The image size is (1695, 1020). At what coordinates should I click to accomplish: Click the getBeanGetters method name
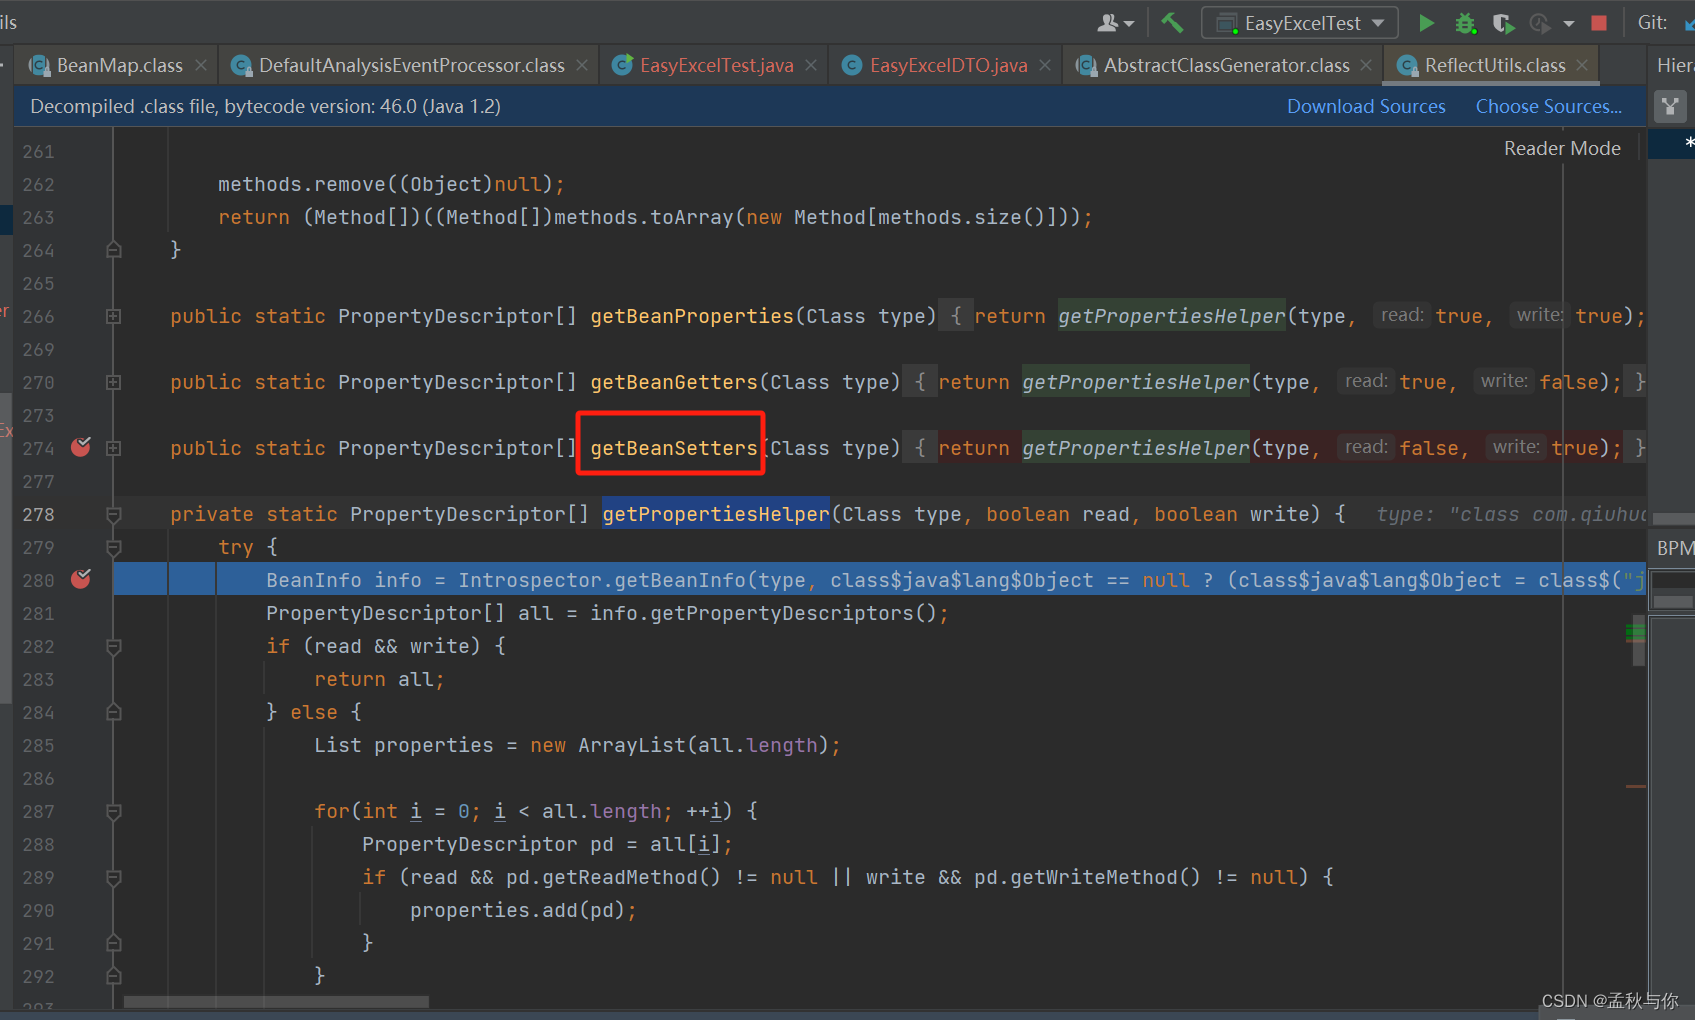click(x=674, y=382)
